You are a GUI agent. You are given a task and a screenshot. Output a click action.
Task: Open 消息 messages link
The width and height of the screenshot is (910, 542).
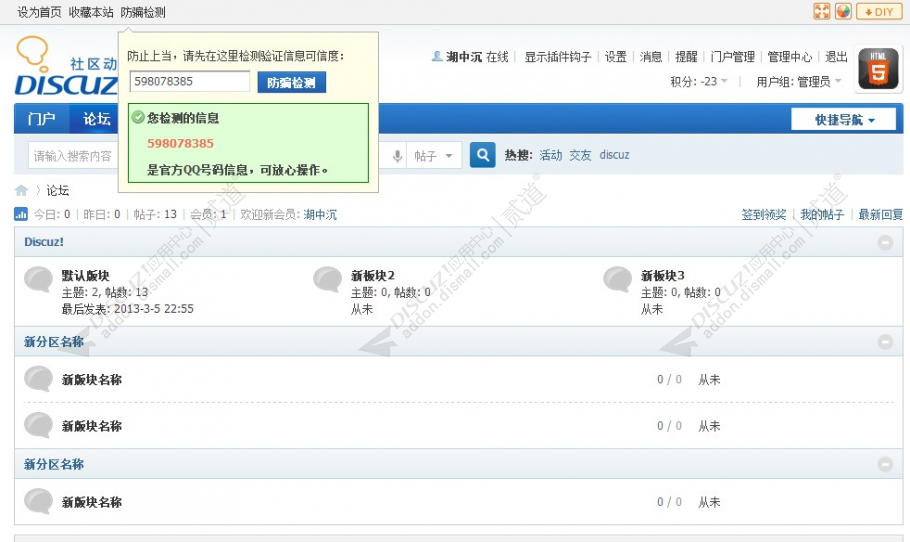point(651,57)
